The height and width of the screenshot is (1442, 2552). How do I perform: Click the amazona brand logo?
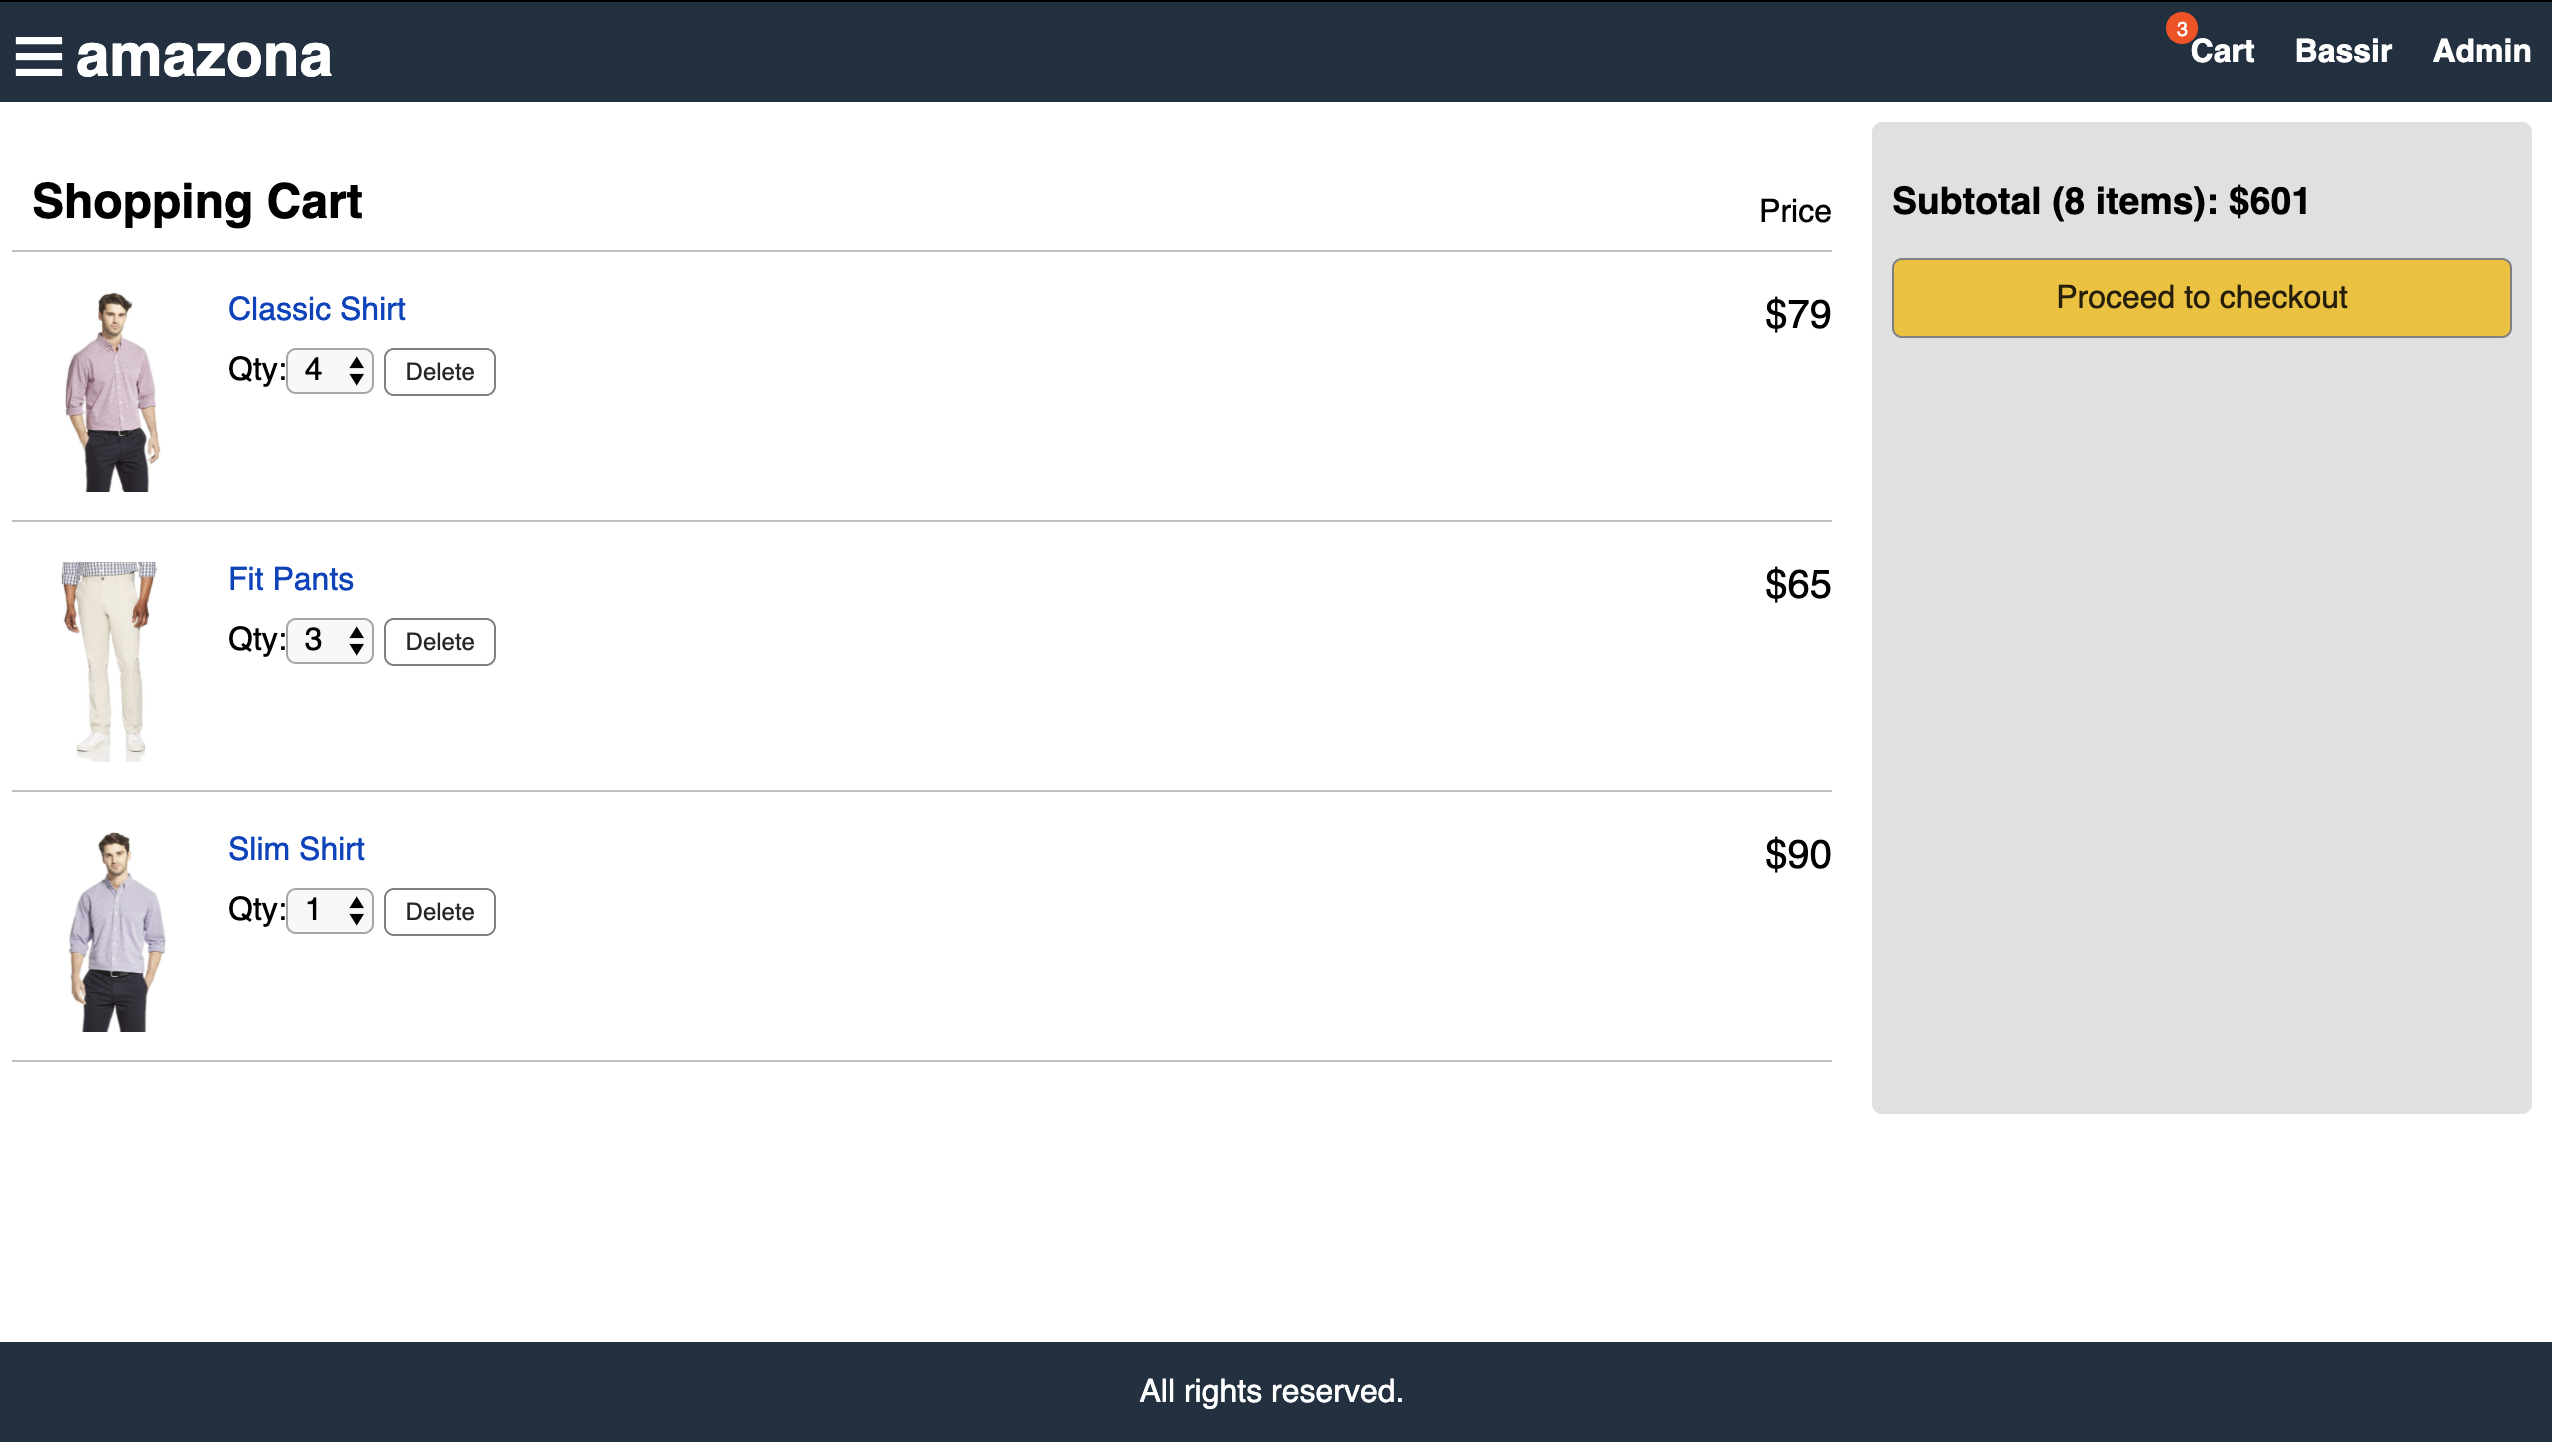tap(204, 57)
